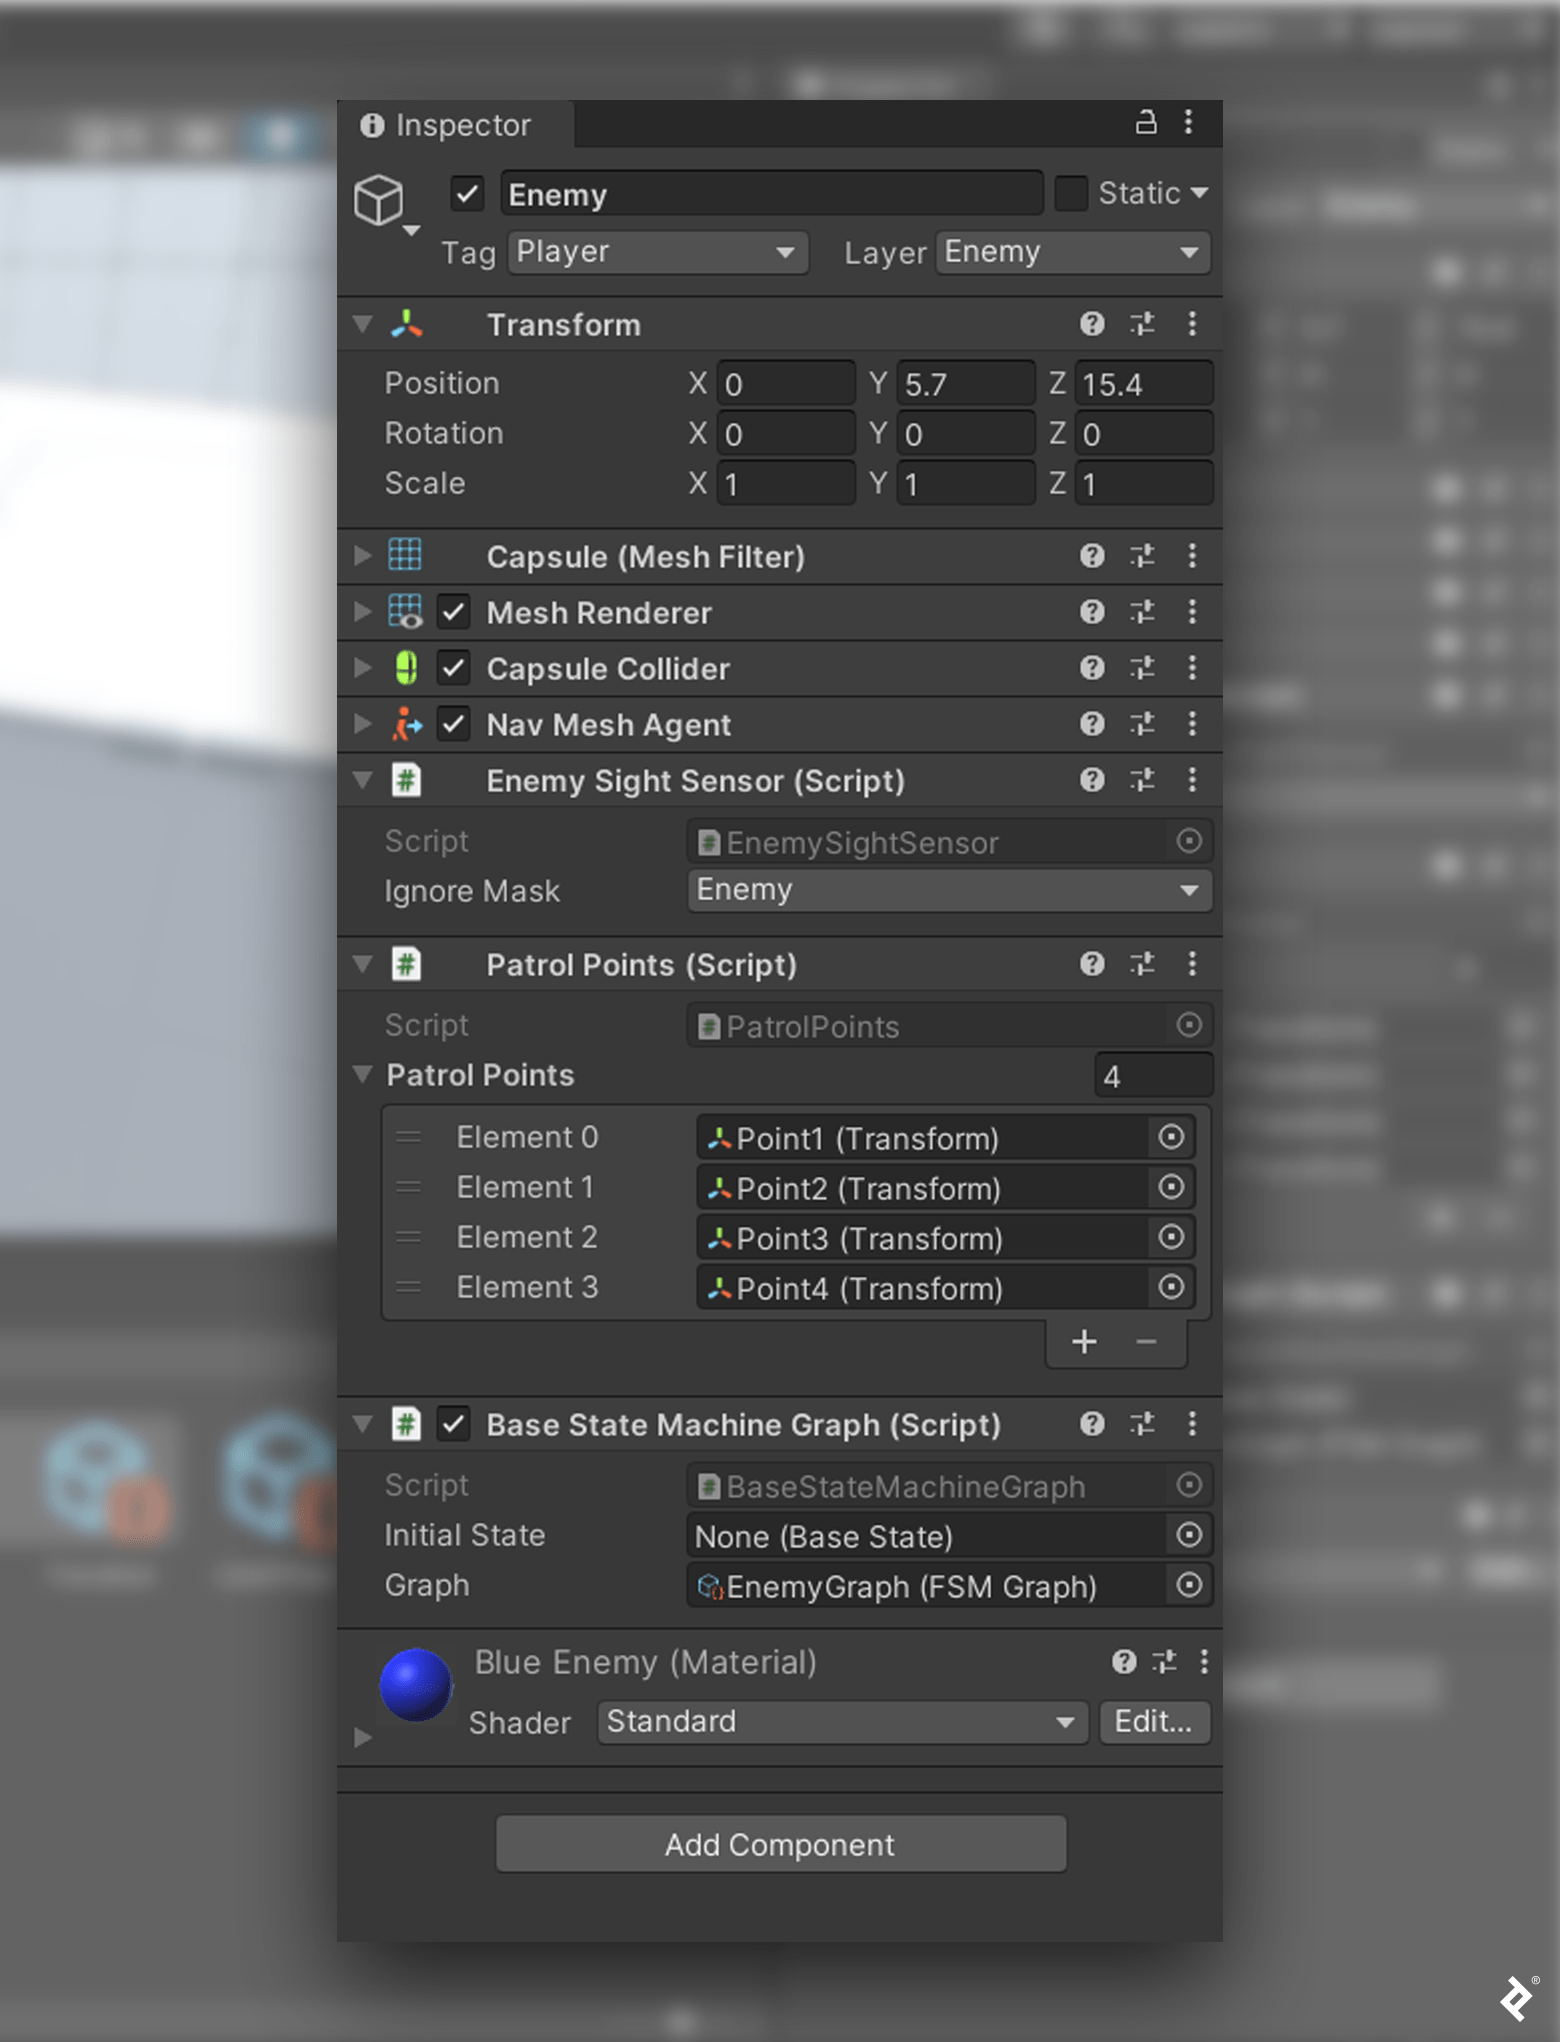
Task: Pick object for Element 0 Point1
Action: (x=1171, y=1137)
